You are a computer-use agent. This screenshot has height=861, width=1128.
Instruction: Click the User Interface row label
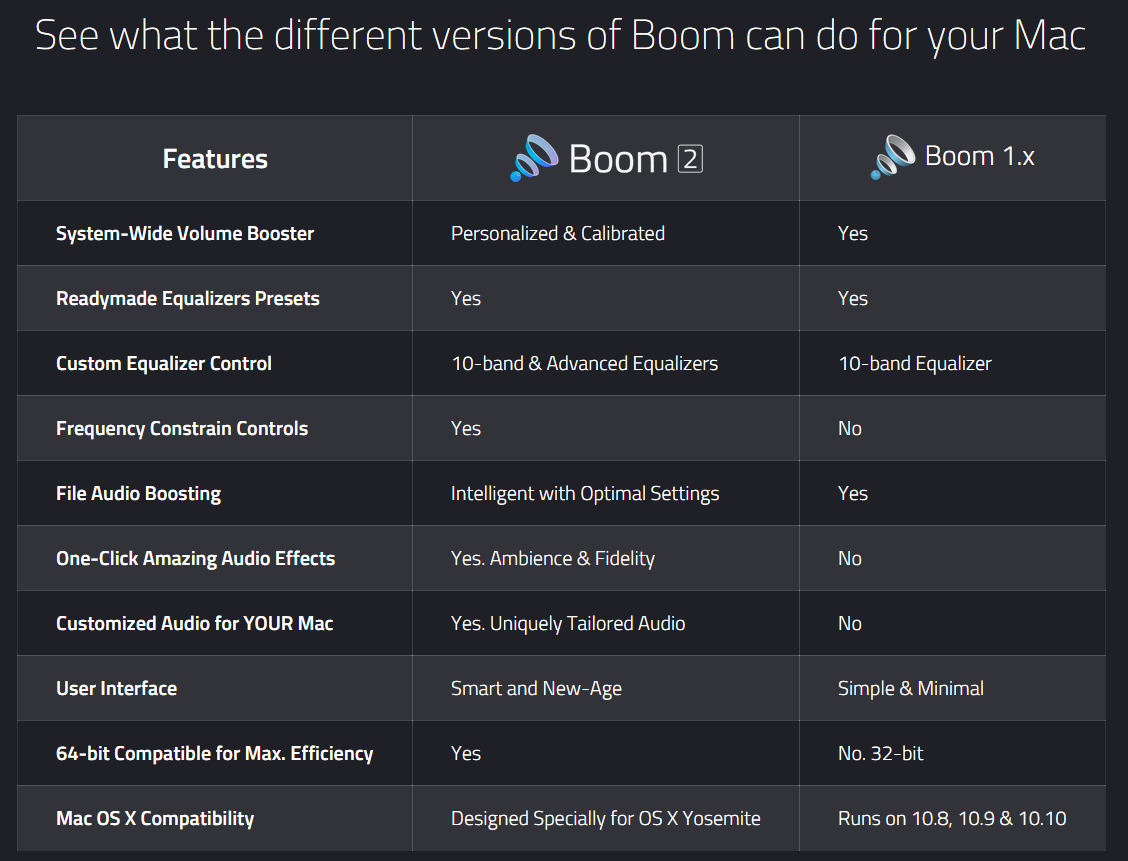tap(117, 688)
